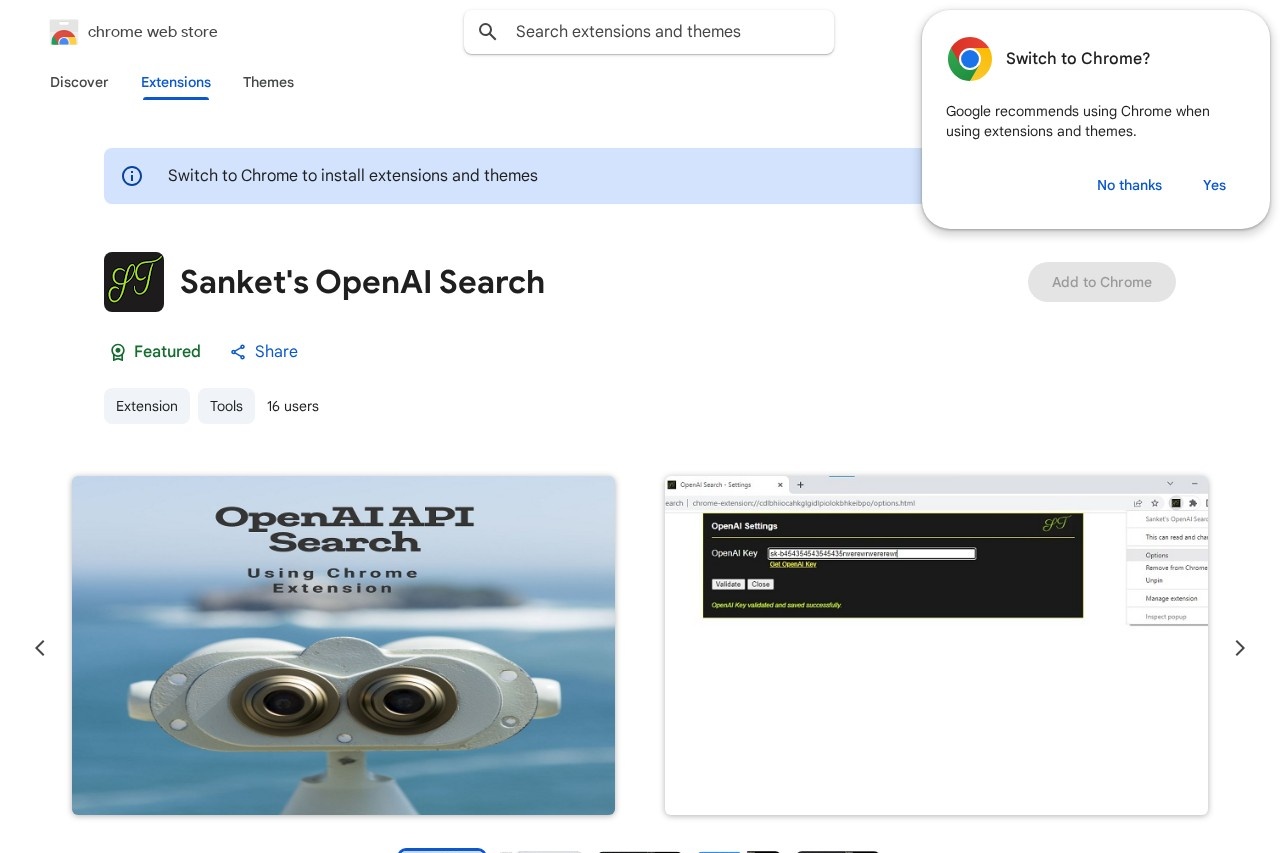Click Sanket's OpenAI Search extension logo
Screen dimensions: 1280x853
[134, 282]
